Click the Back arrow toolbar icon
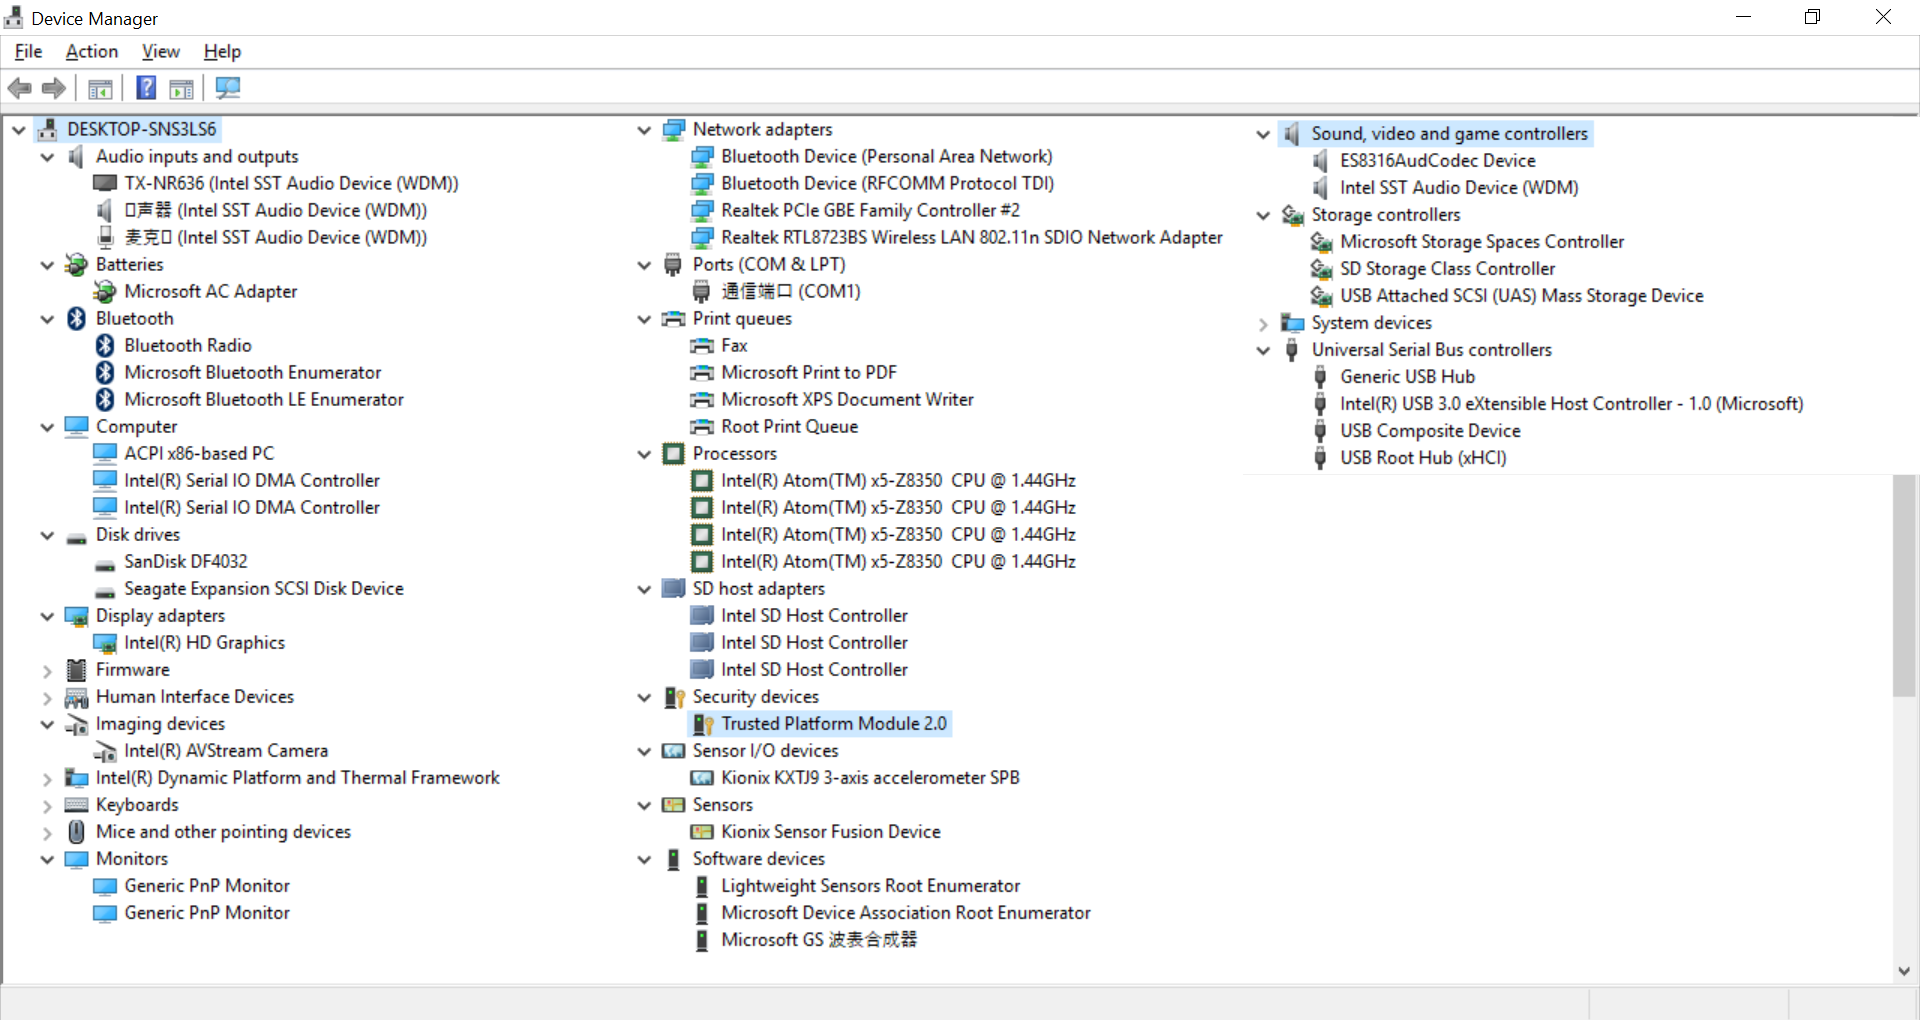Screen dimensions: 1920x1020 (x=19, y=88)
